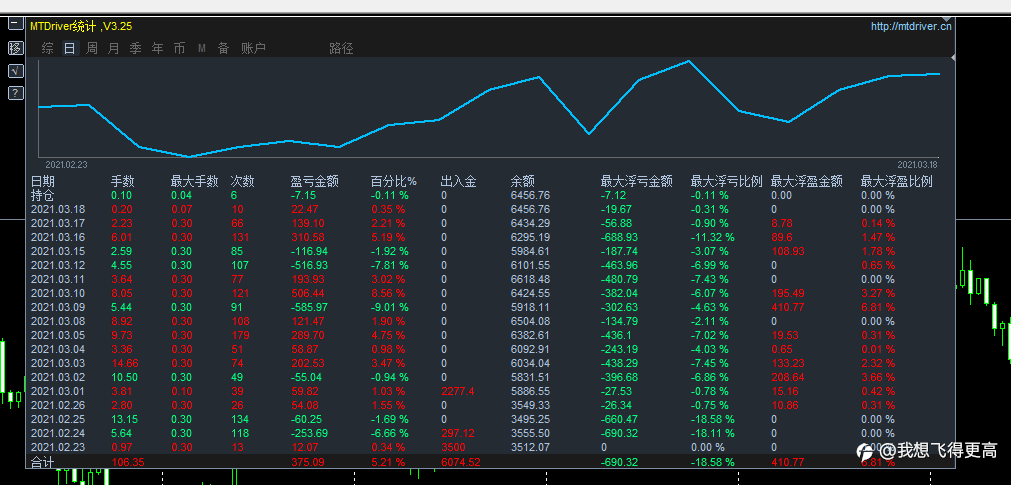This screenshot has width=1011, height=485.
Task: Open the ? help icon
Action: (x=15, y=93)
